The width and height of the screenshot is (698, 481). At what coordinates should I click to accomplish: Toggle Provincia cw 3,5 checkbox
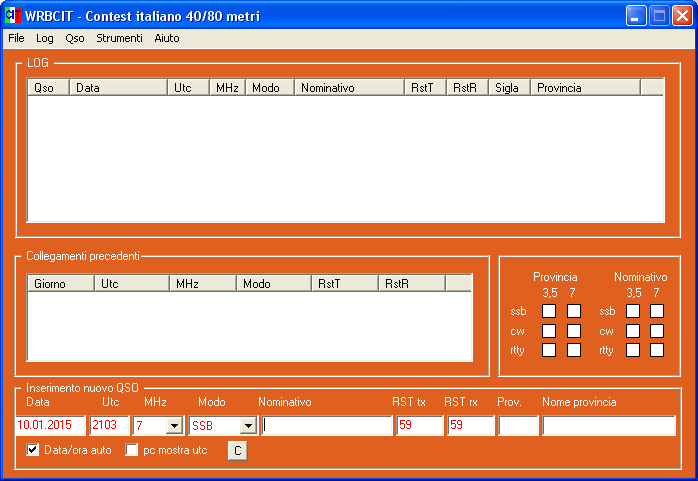click(x=549, y=331)
